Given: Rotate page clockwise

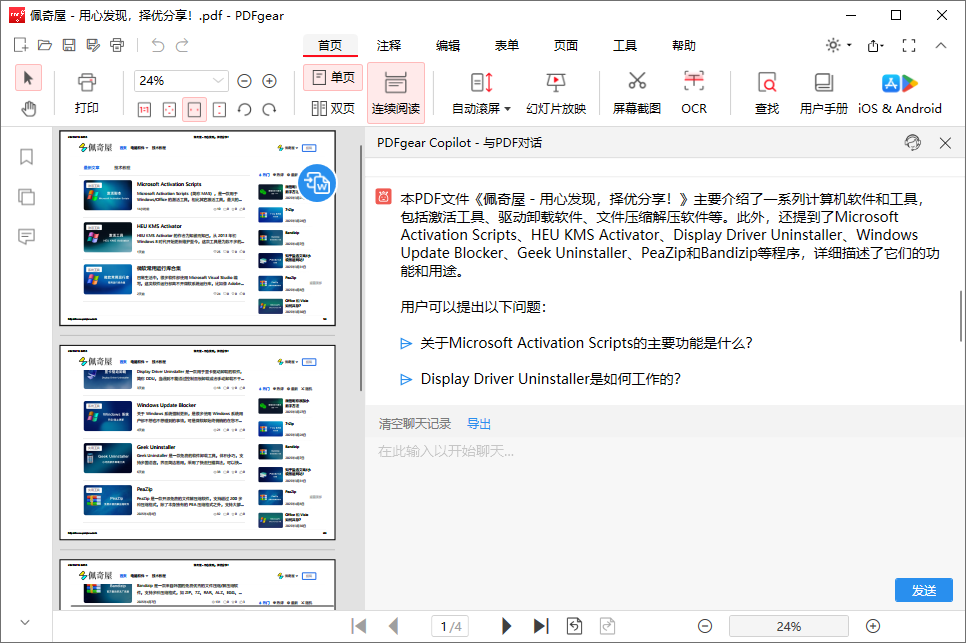Looking at the screenshot, I should point(269,110).
